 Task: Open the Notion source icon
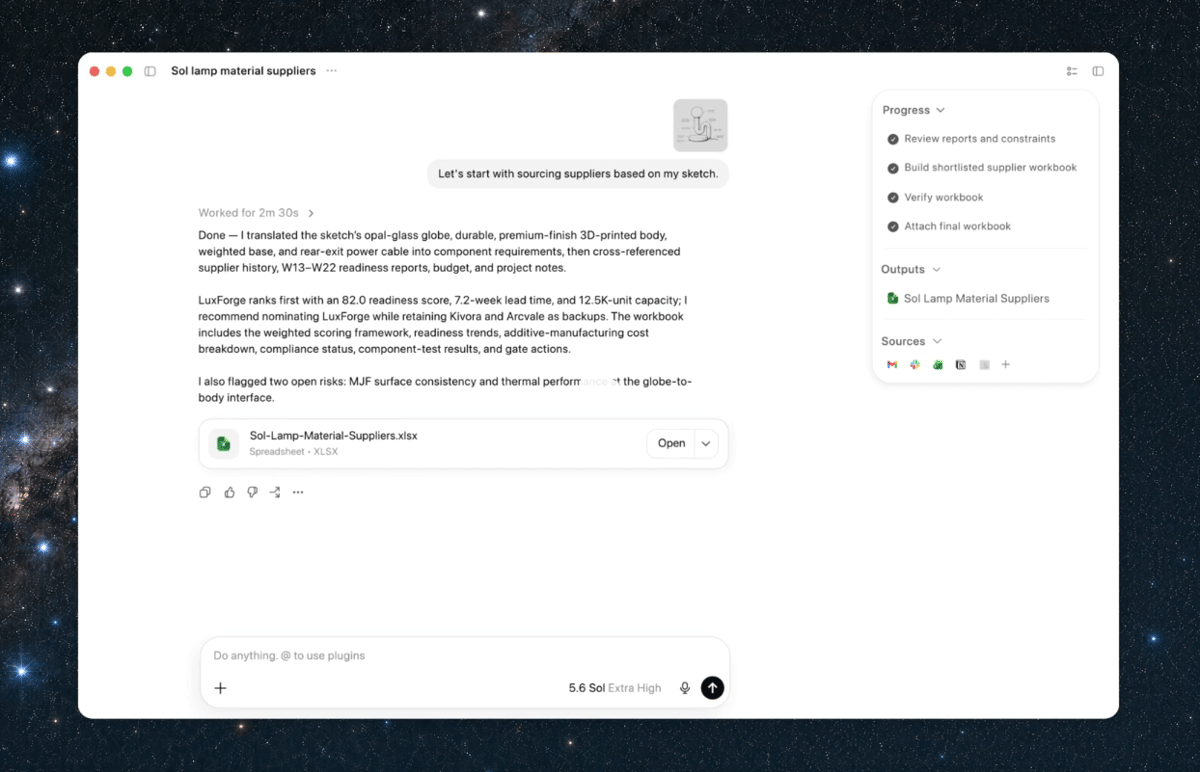[x=961, y=365]
